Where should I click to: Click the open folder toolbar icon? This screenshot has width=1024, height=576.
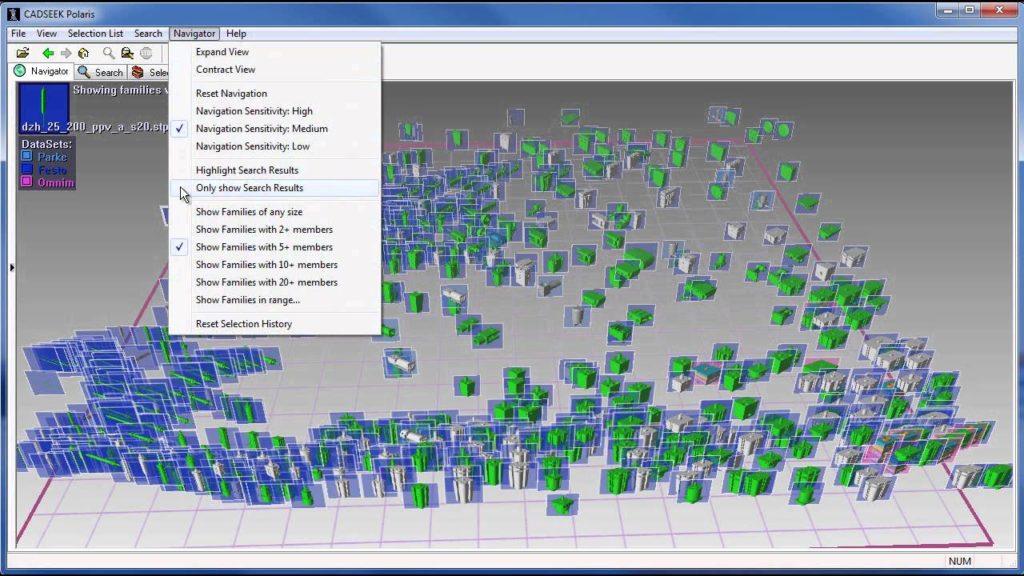[23, 53]
